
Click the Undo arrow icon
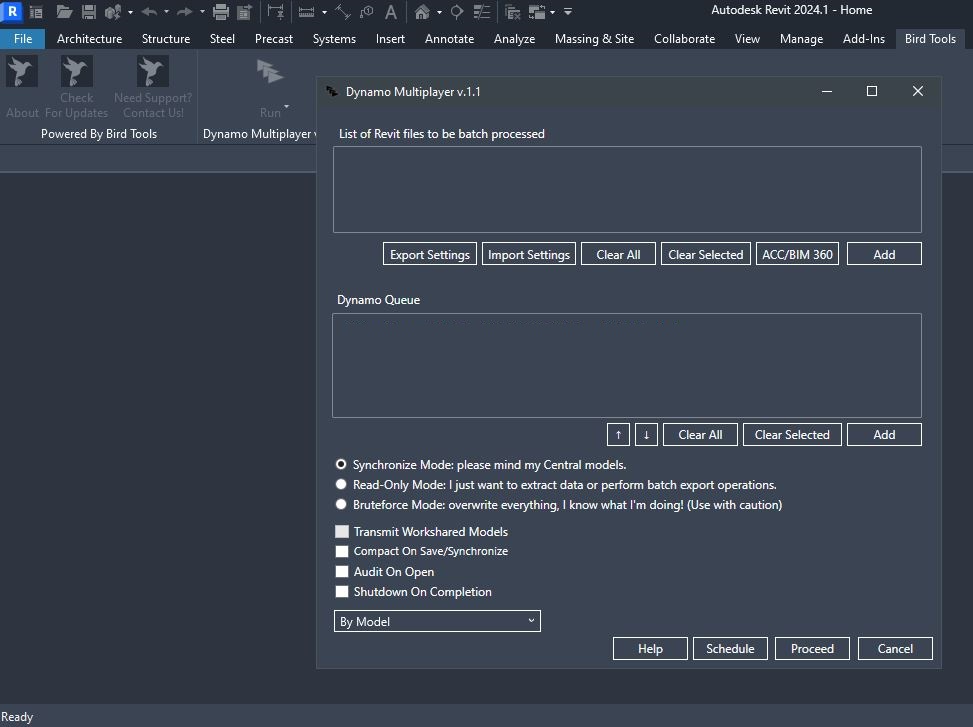pyautogui.click(x=149, y=12)
